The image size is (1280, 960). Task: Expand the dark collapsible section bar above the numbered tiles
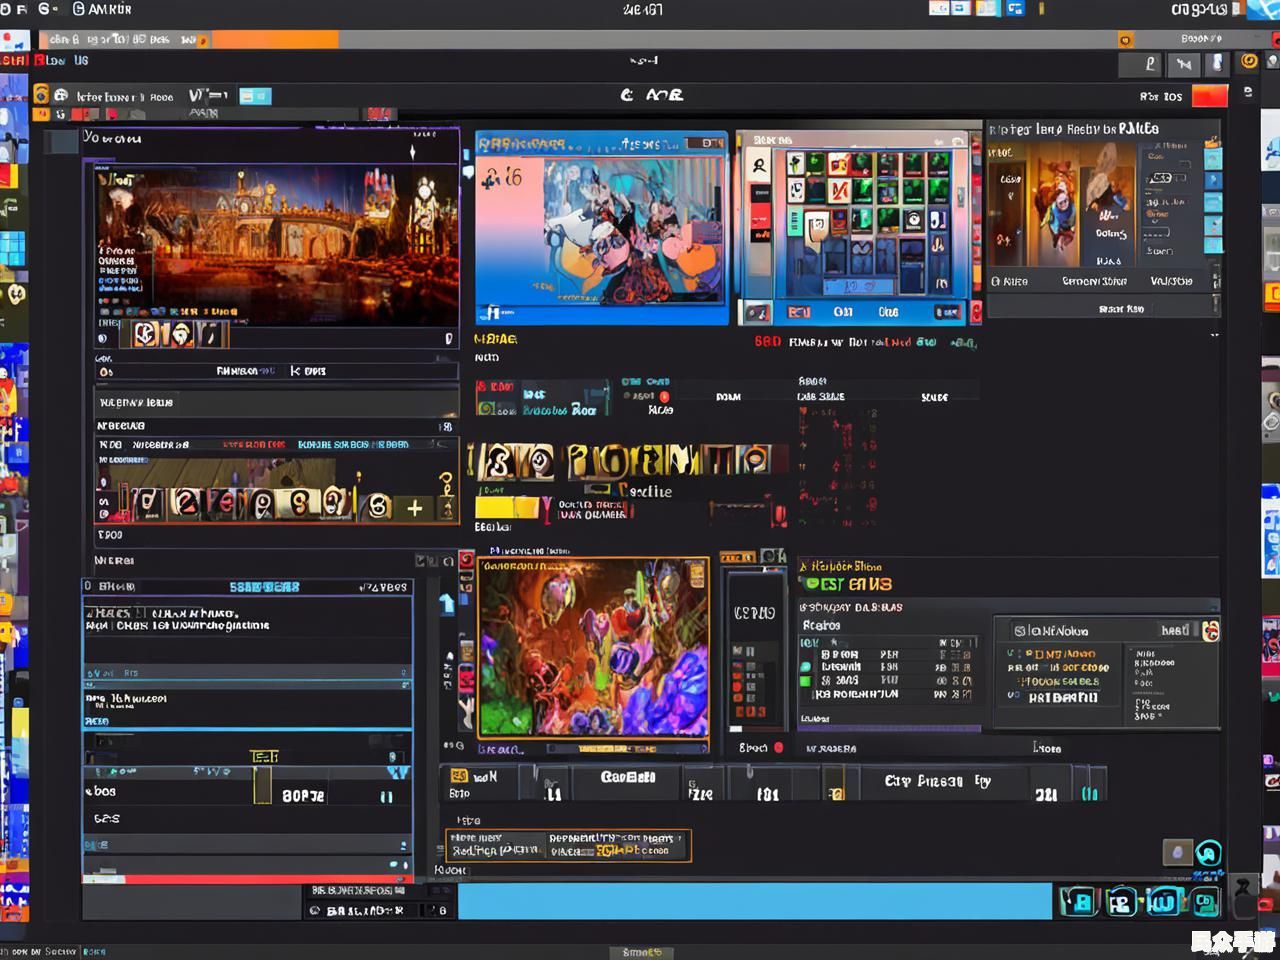275,402
